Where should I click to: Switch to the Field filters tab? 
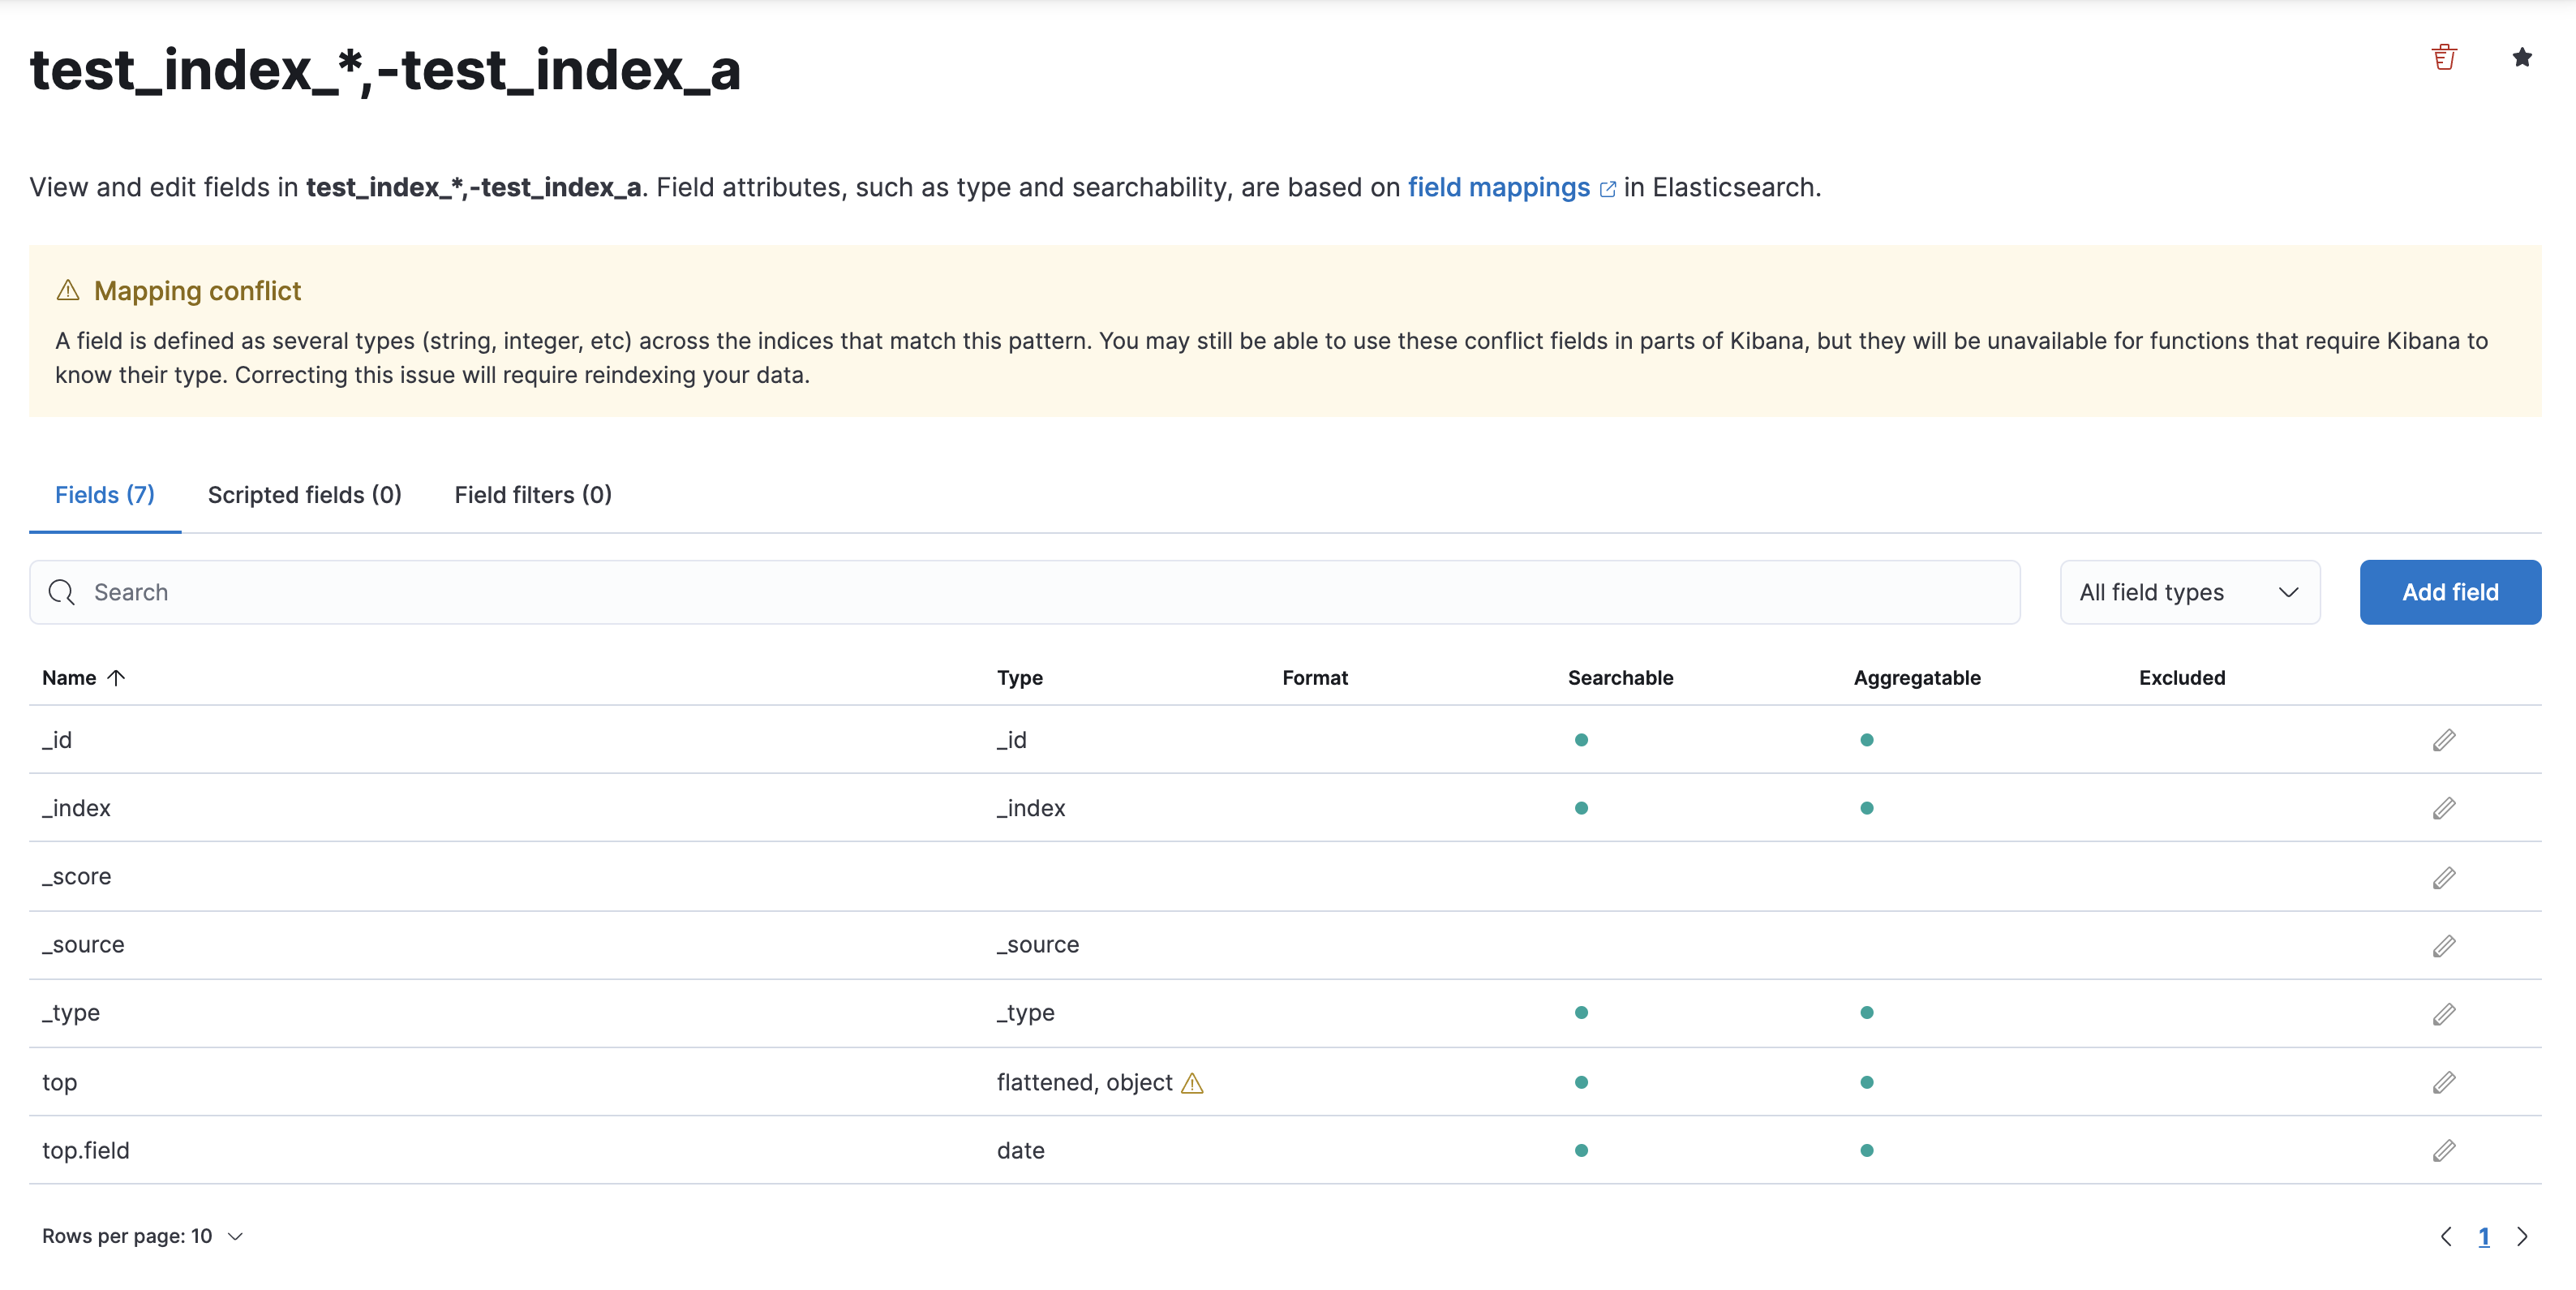[x=531, y=494]
